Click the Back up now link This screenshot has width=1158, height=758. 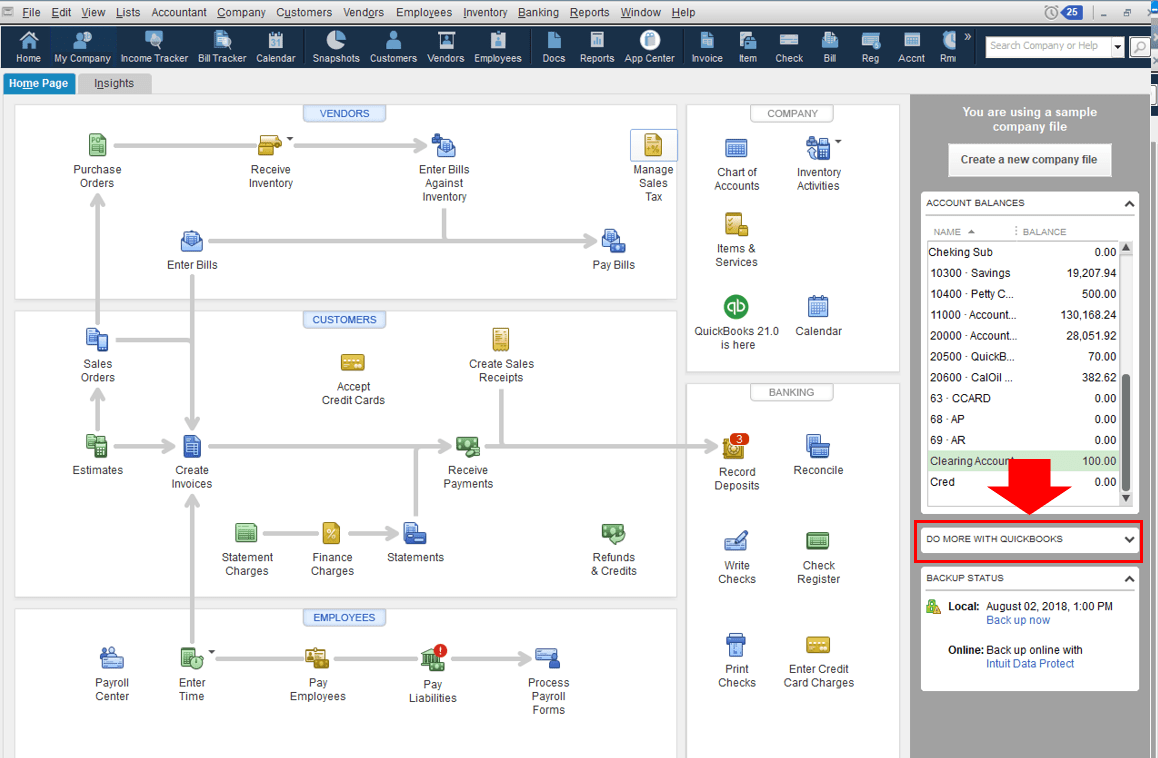point(1018,621)
